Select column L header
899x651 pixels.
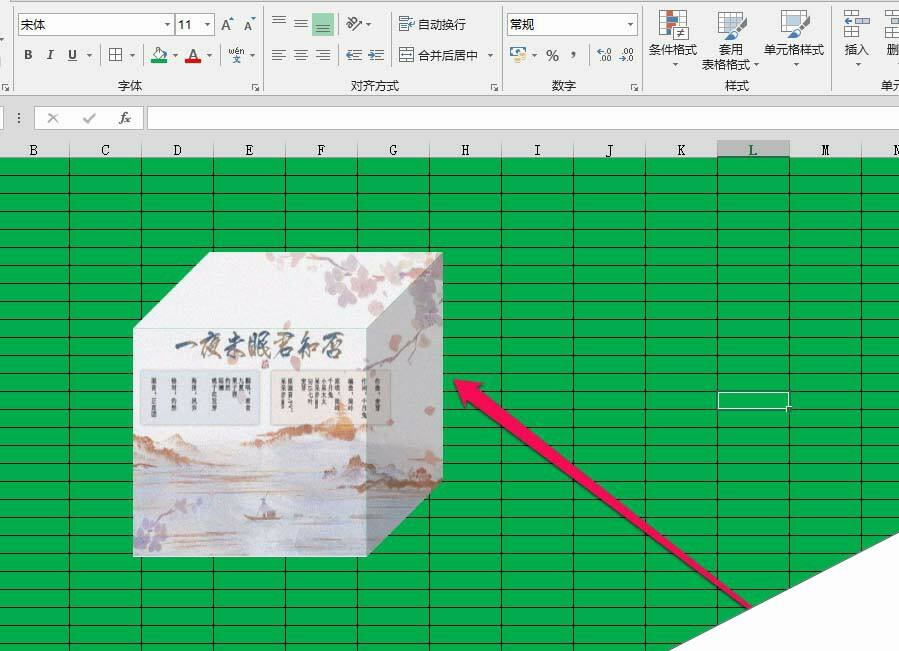(x=753, y=150)
